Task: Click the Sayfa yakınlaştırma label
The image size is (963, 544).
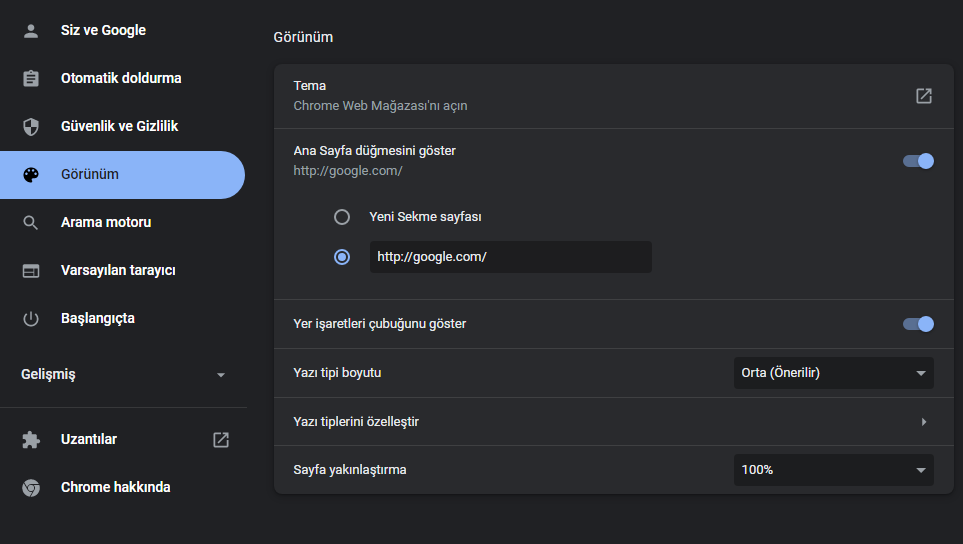Action: [x=349, y=470]
